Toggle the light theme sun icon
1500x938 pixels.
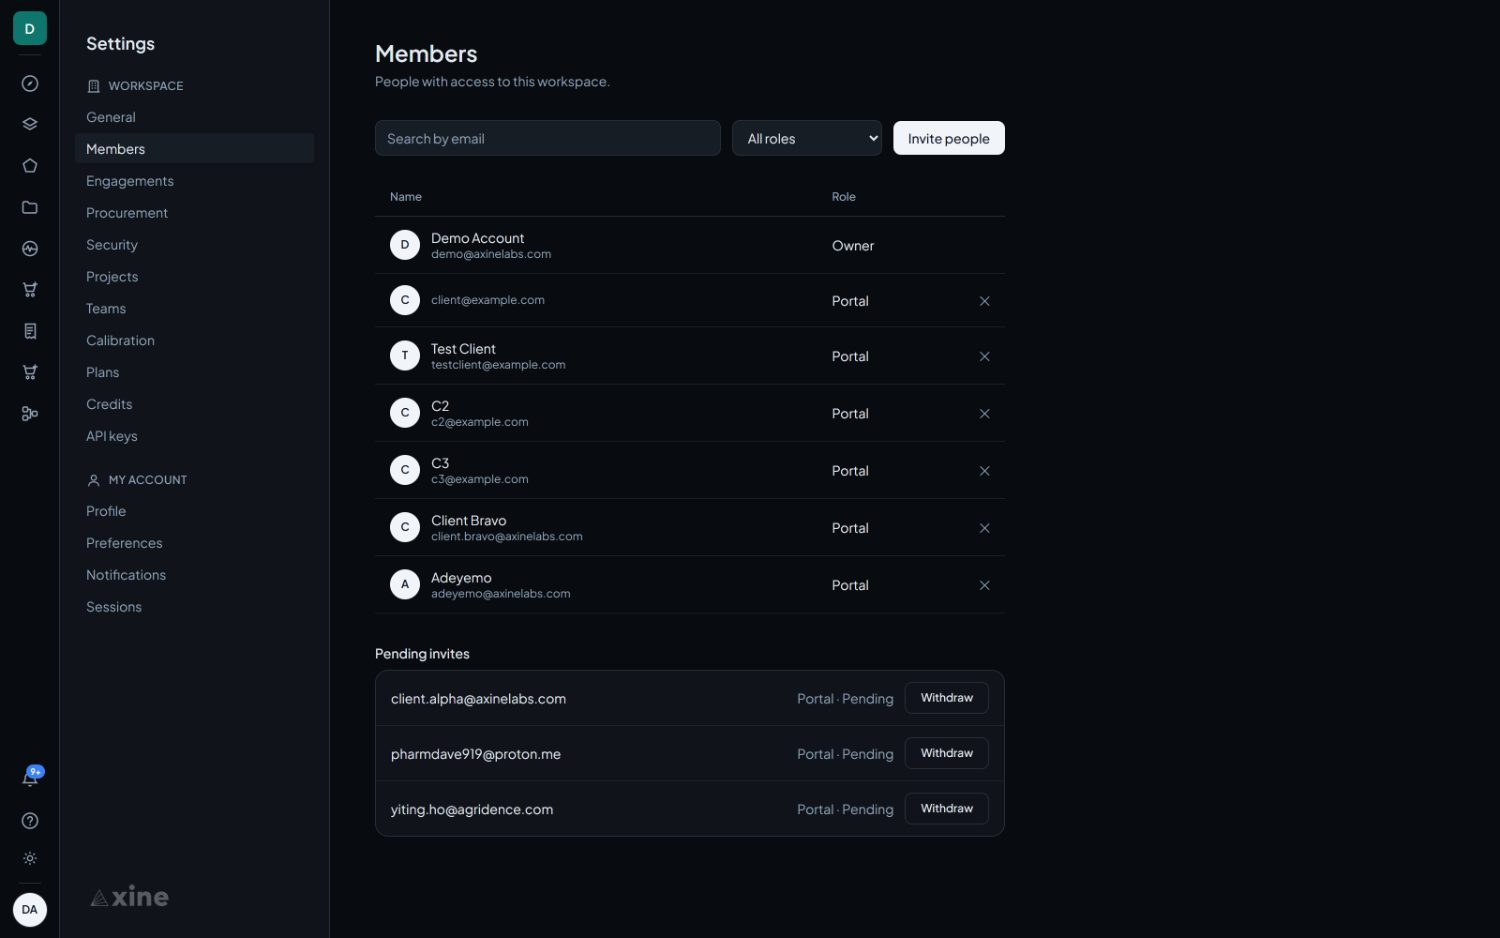30,859
